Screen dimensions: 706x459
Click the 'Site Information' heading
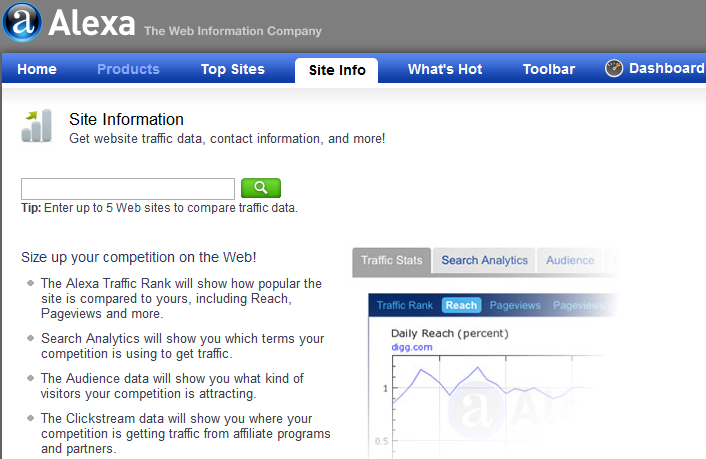tap(127, 119)
